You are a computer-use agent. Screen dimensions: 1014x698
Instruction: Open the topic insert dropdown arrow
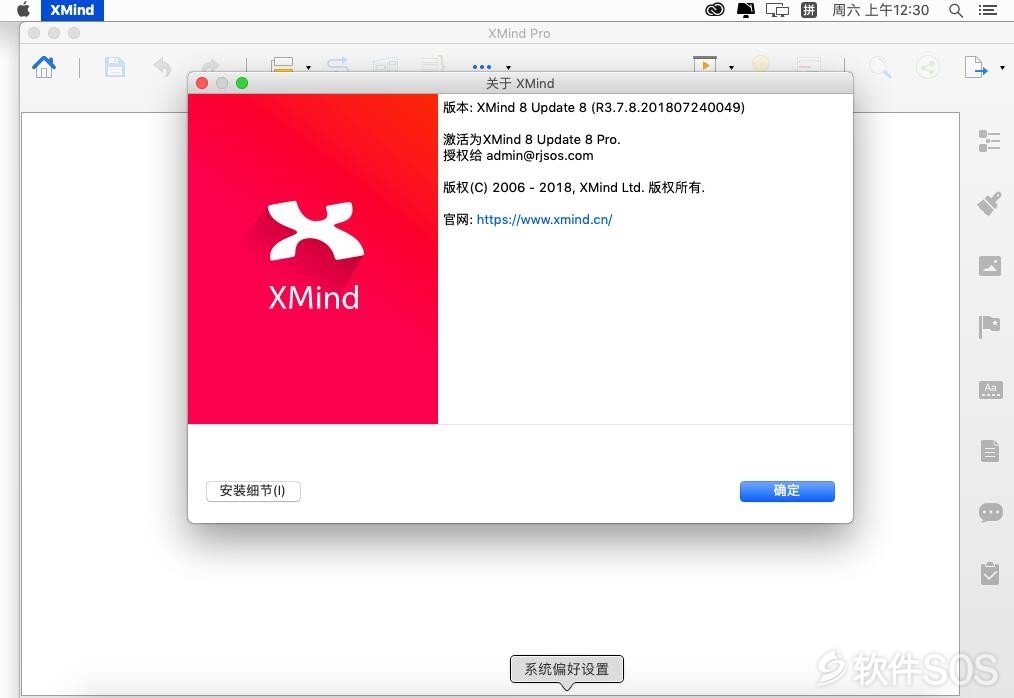point(308,67)
